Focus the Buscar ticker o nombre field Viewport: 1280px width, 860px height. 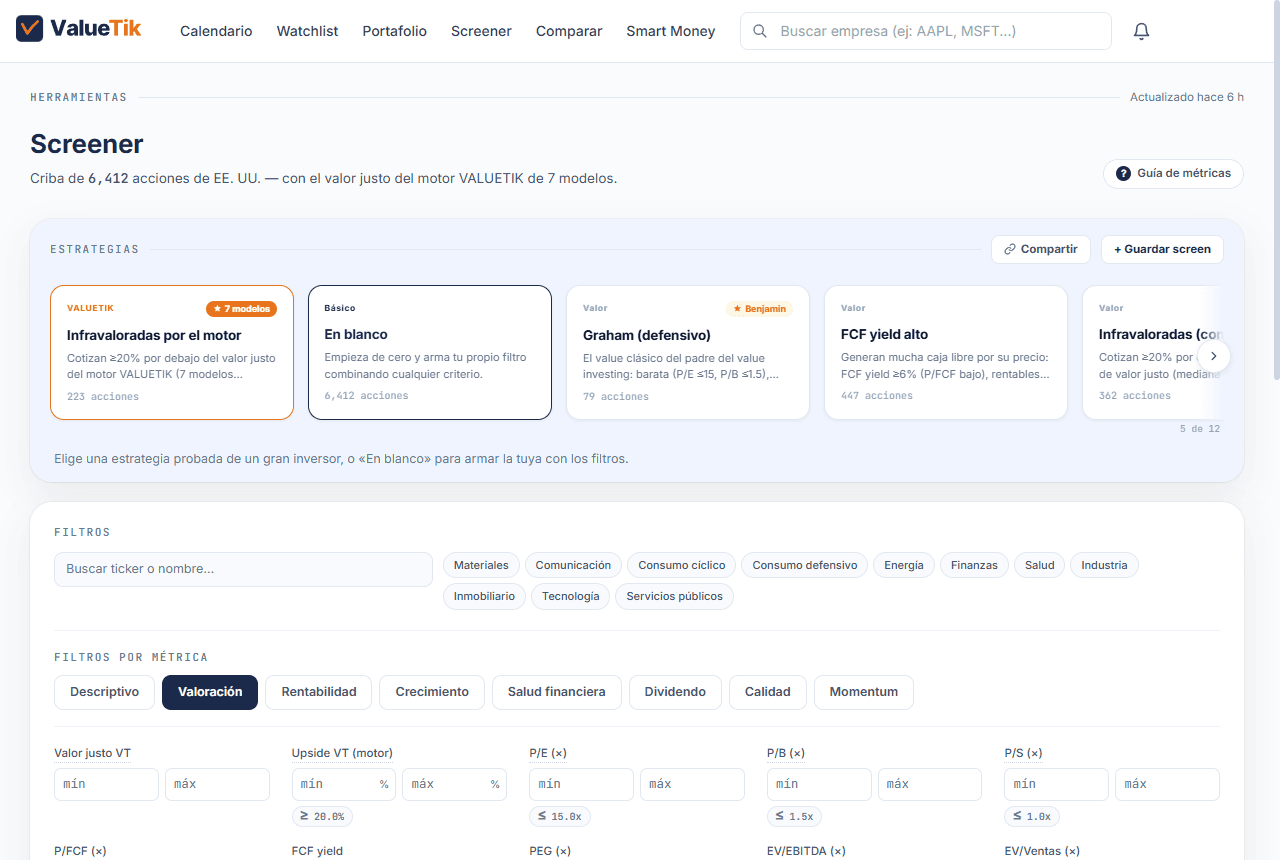243,569
